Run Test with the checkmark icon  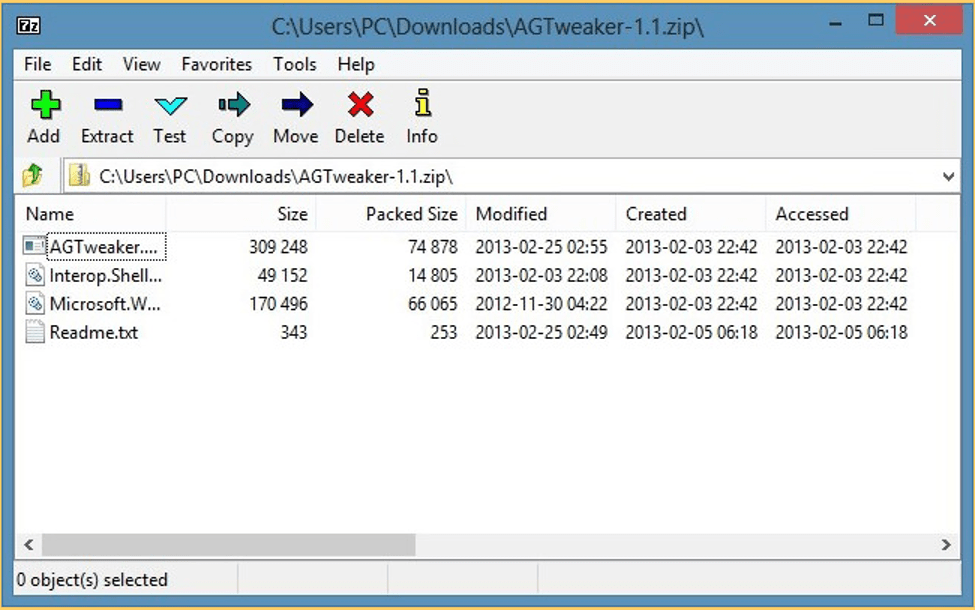(x=170, y=105)
